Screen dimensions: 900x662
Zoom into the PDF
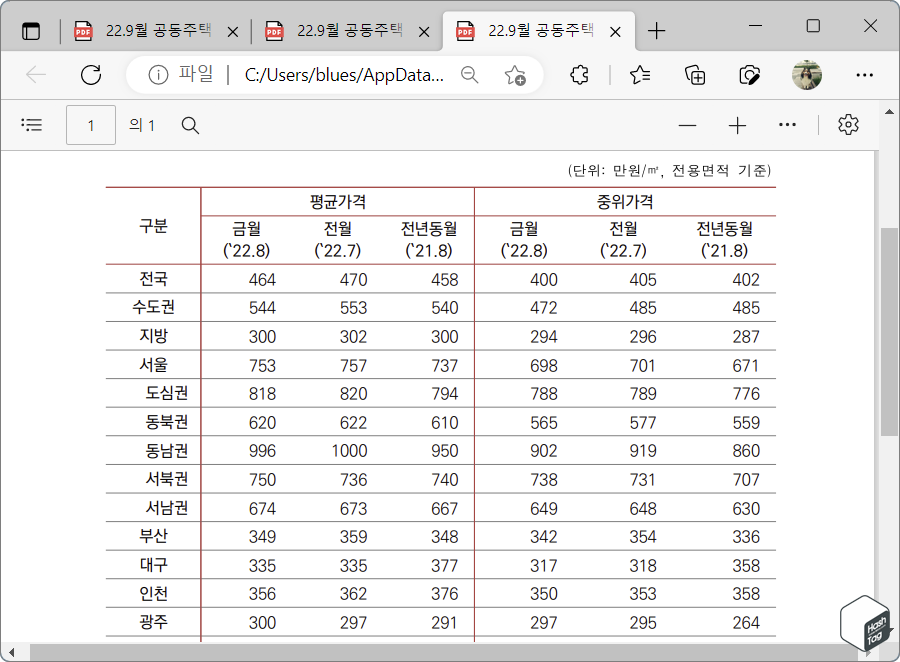[x=737, y=125]
